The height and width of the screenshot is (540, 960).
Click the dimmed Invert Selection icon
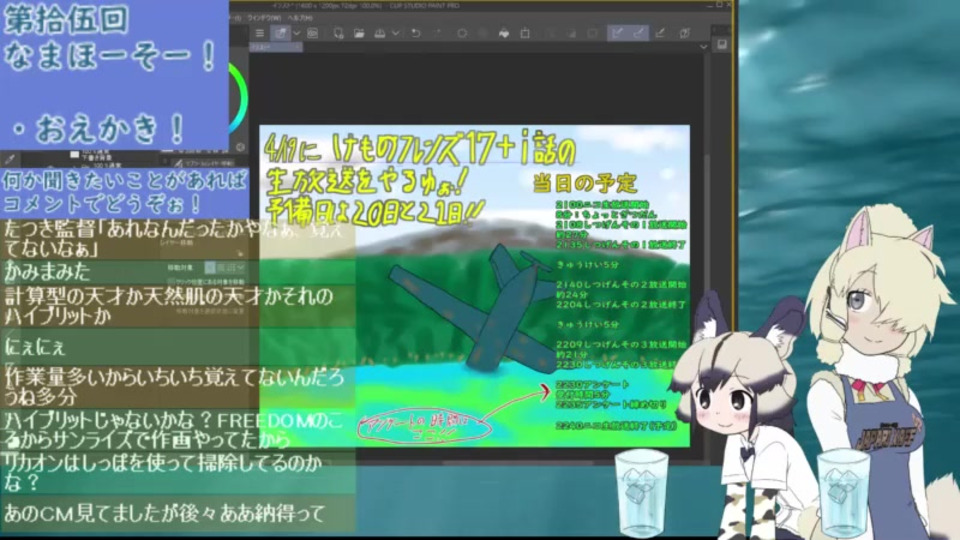point(571,33)
